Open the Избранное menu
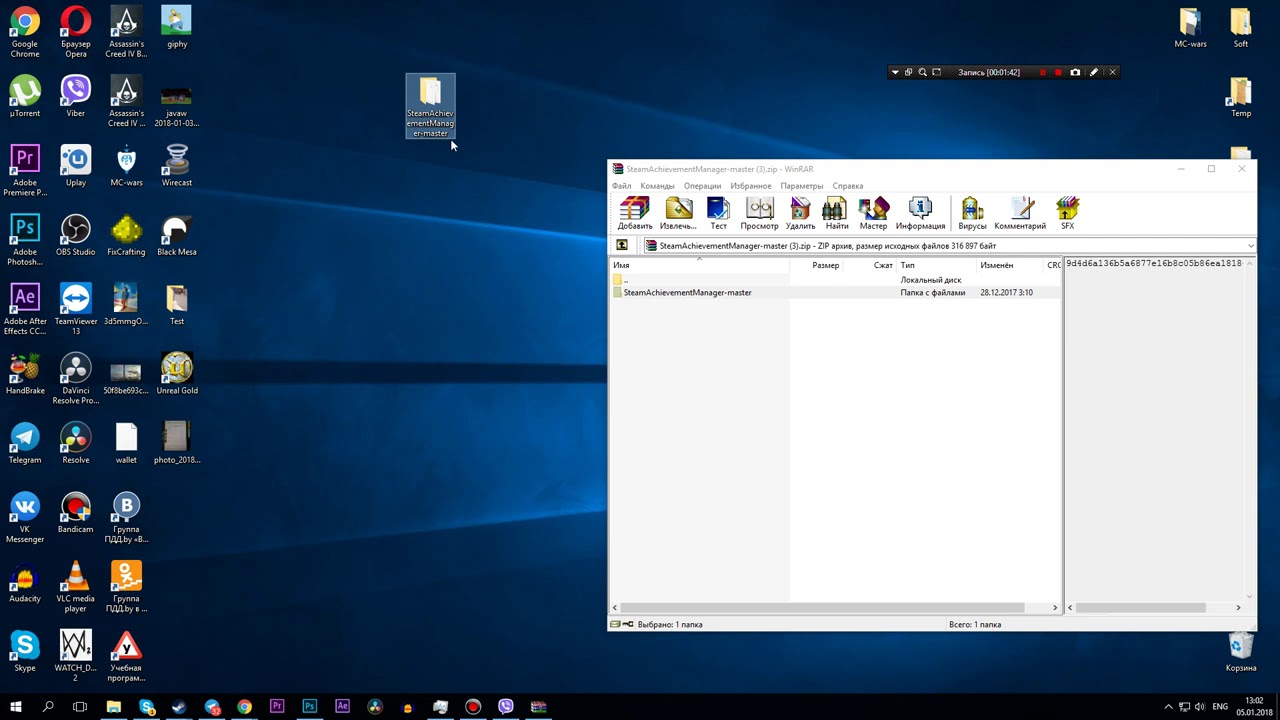 click(750, 186)
